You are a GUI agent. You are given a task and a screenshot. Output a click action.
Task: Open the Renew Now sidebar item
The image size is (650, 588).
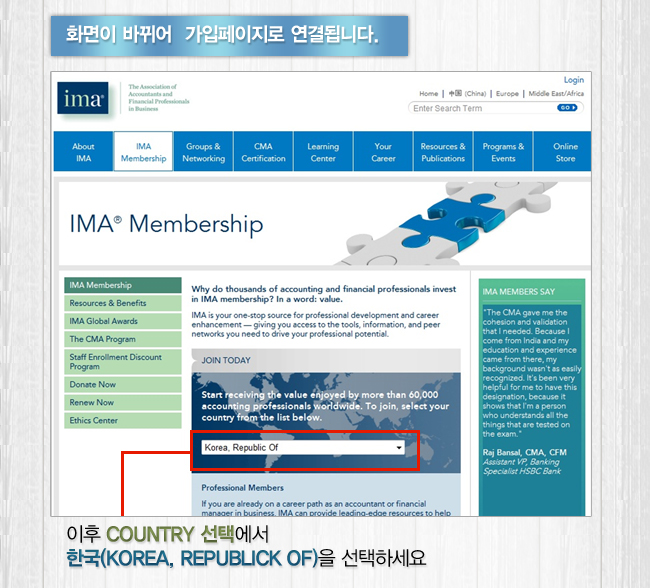tap(123, 402)
